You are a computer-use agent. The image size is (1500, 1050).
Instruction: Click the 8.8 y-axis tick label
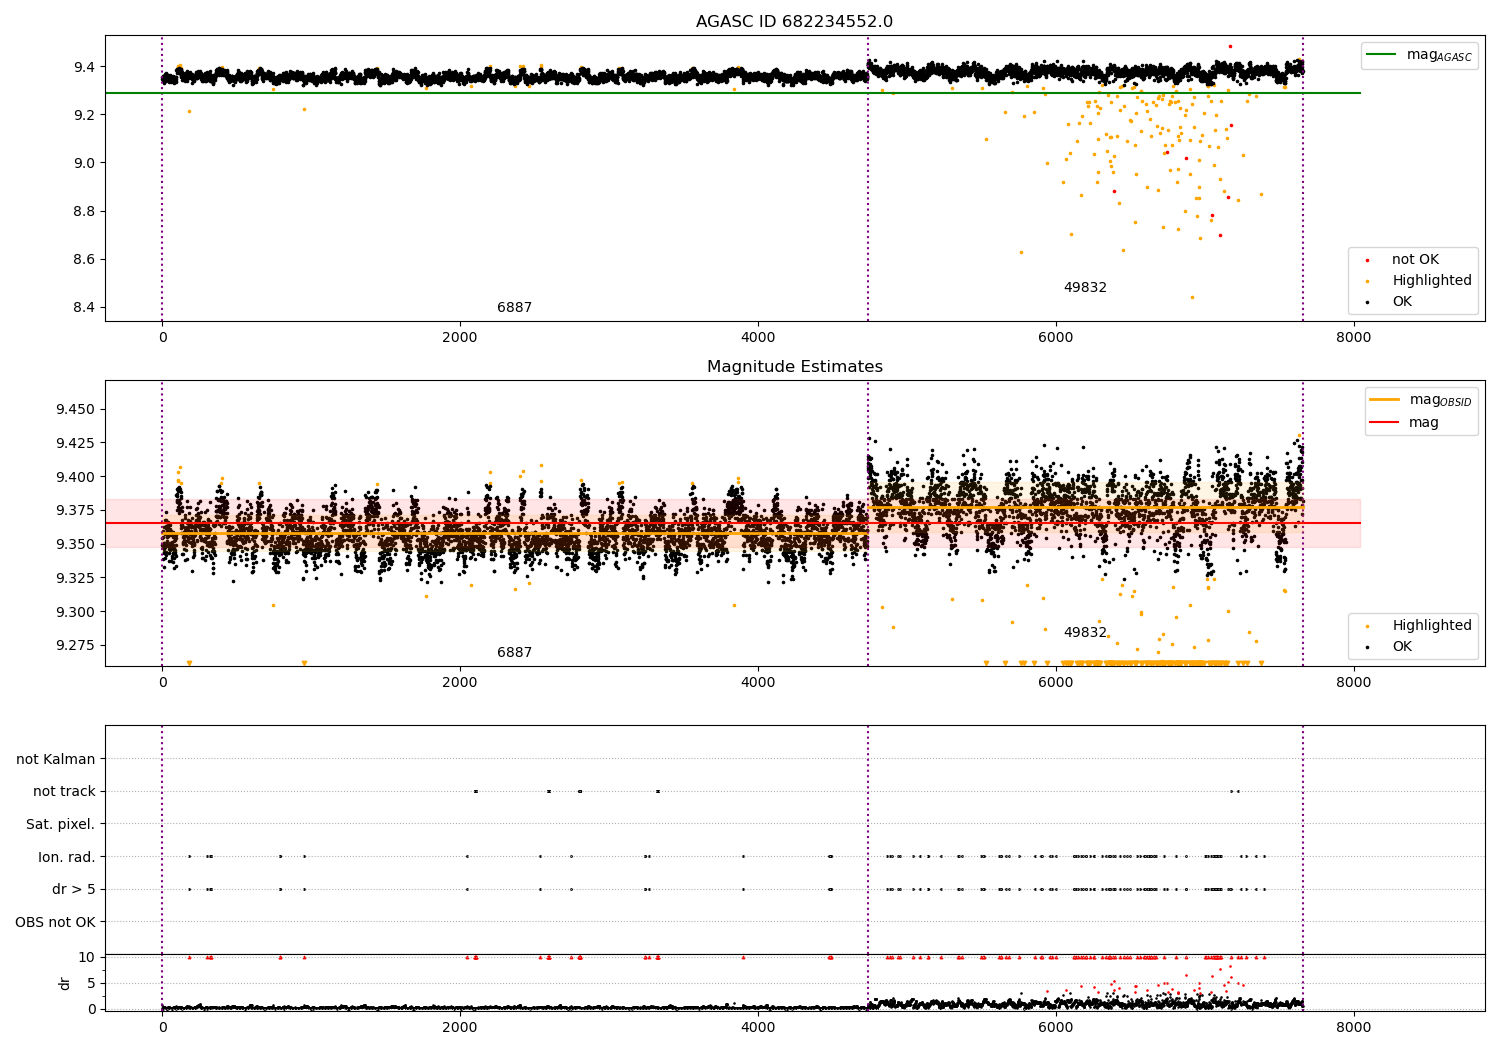coord(84,211)
